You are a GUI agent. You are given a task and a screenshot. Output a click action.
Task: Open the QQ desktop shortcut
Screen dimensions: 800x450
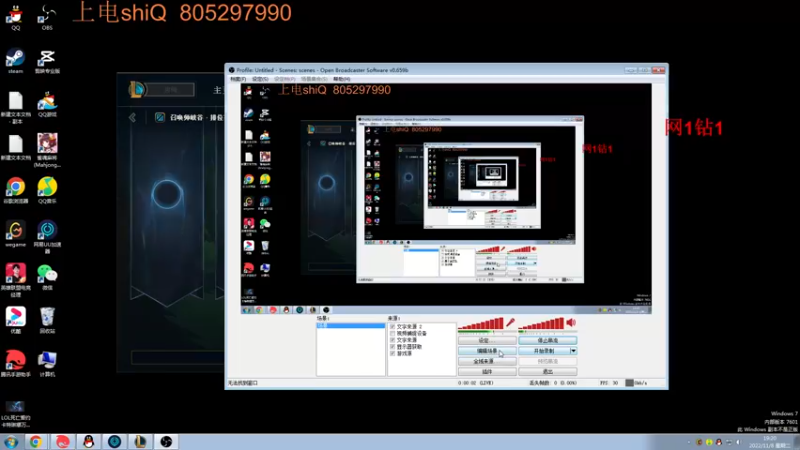(15, 18)
